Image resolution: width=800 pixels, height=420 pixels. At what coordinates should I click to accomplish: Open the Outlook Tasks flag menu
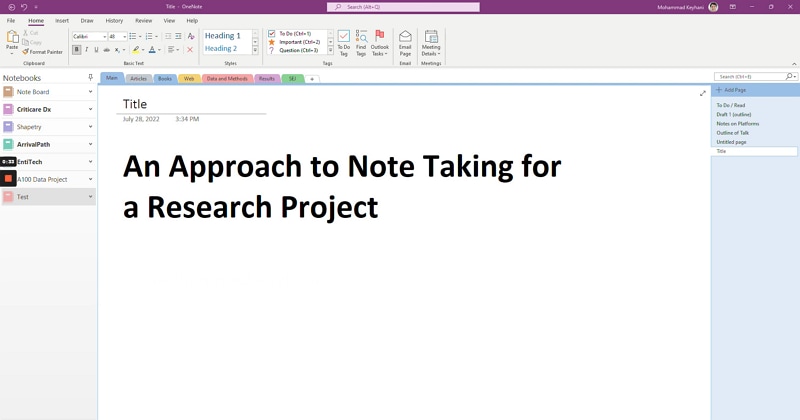[x=380, y=43]
